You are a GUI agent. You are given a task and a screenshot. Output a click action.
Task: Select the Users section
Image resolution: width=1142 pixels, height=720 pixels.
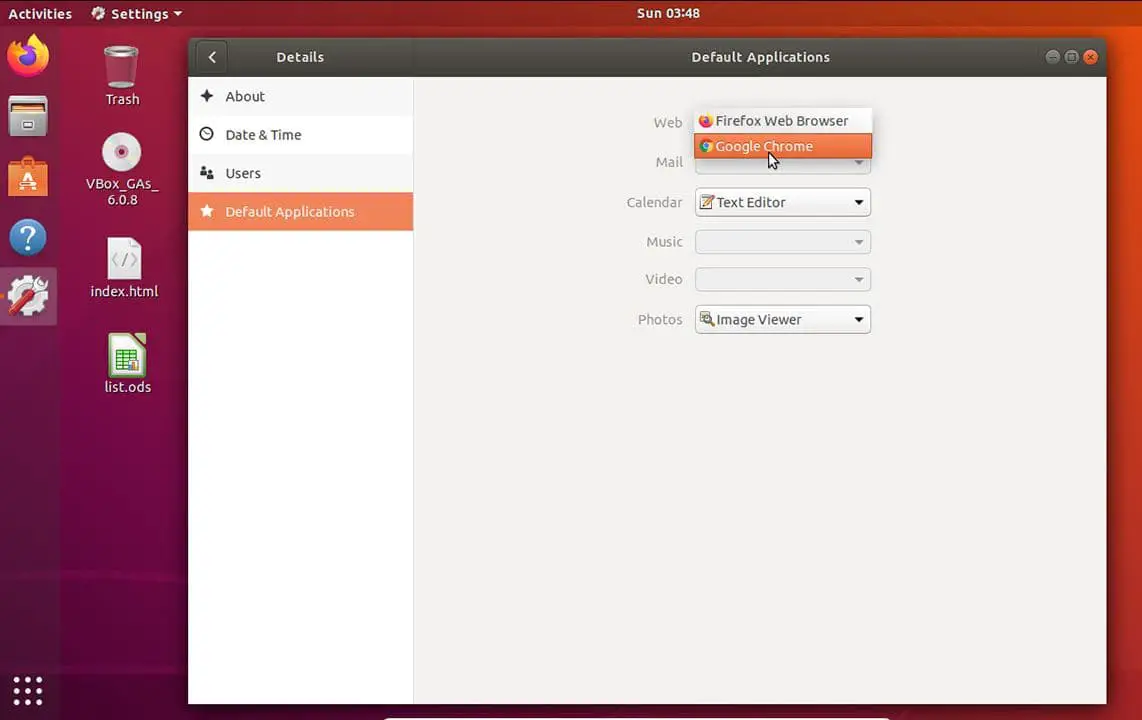243,173
